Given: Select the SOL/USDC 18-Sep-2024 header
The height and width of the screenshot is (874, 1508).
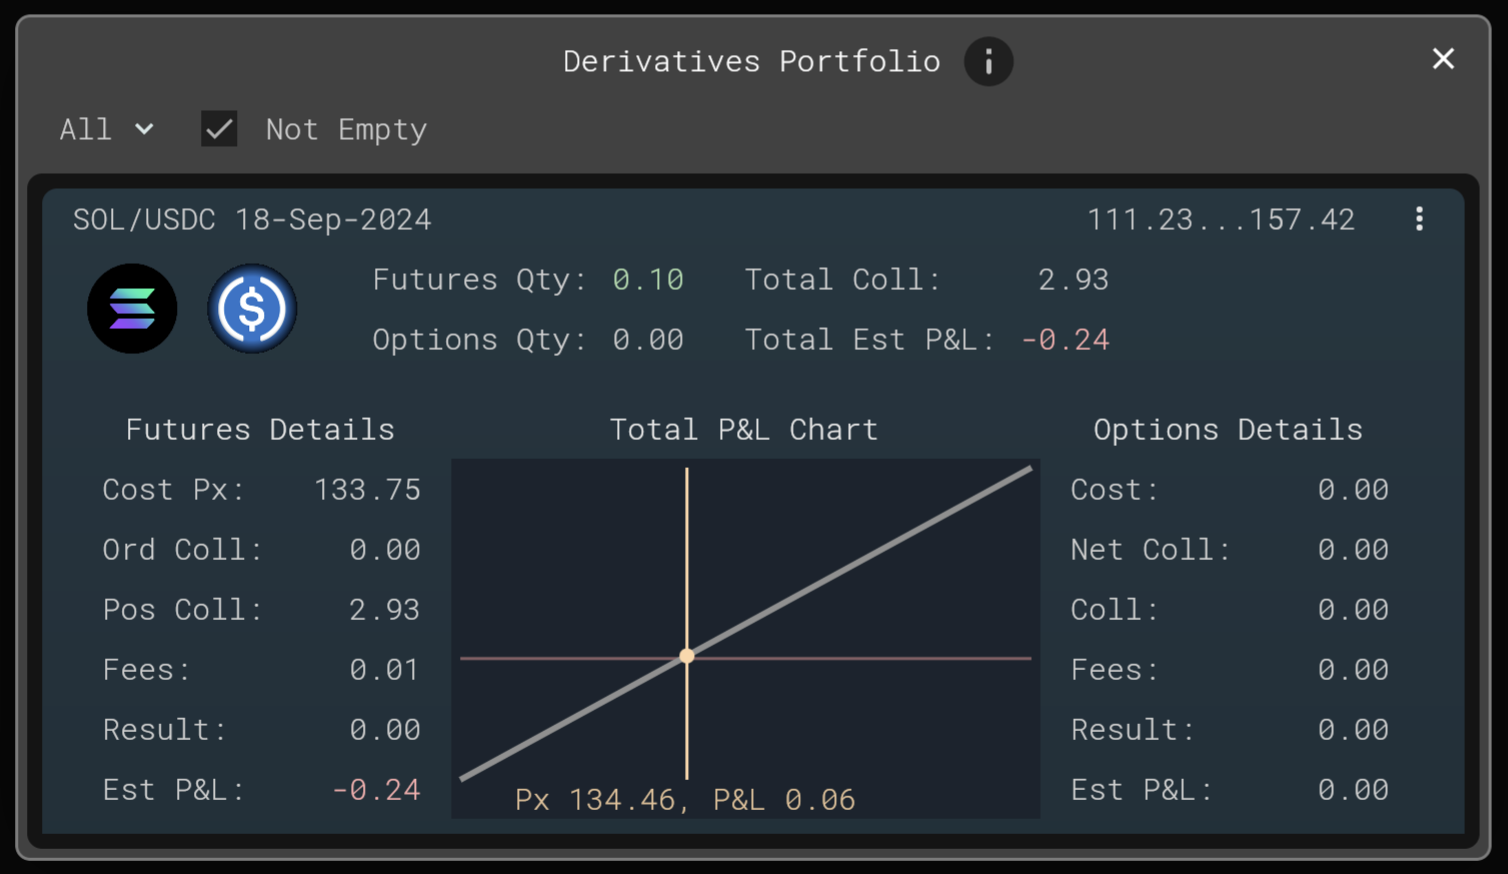Looking at the screenshot, I should click(252, 219).
